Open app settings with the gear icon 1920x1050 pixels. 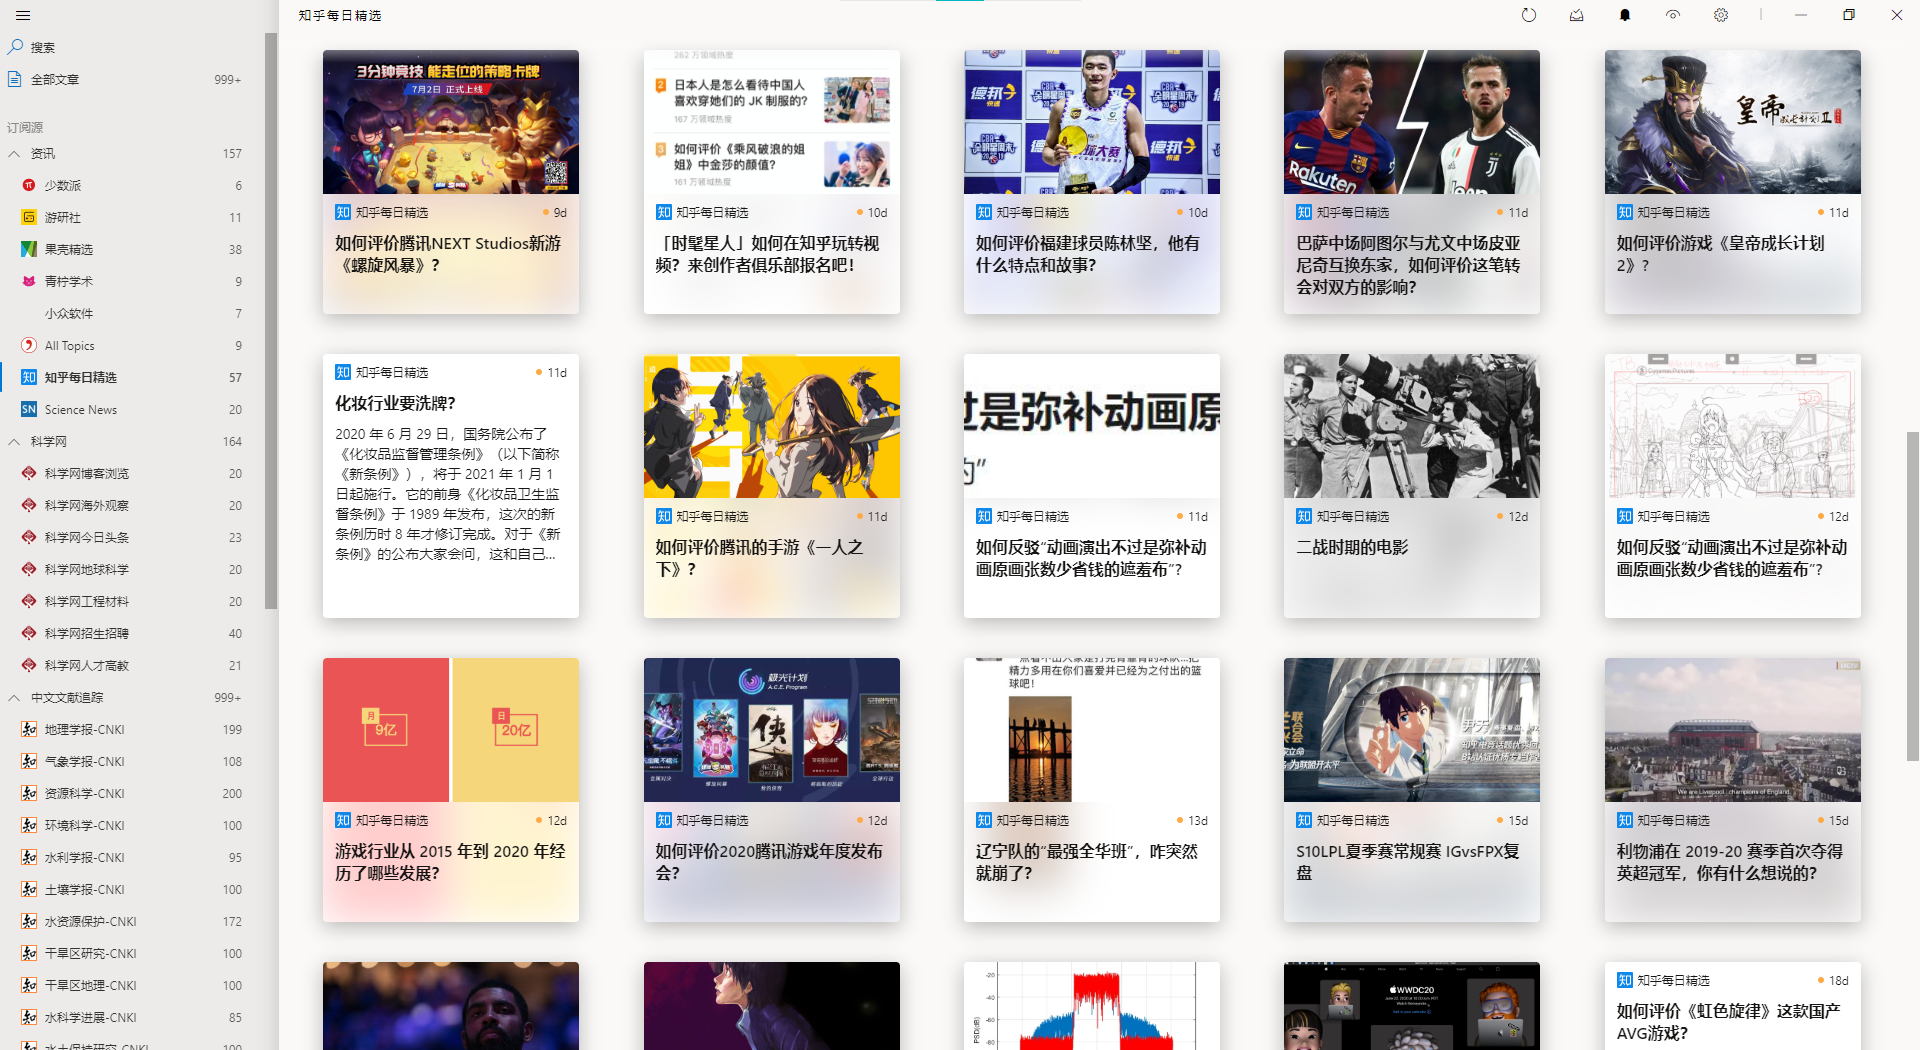pos(1720,15)
